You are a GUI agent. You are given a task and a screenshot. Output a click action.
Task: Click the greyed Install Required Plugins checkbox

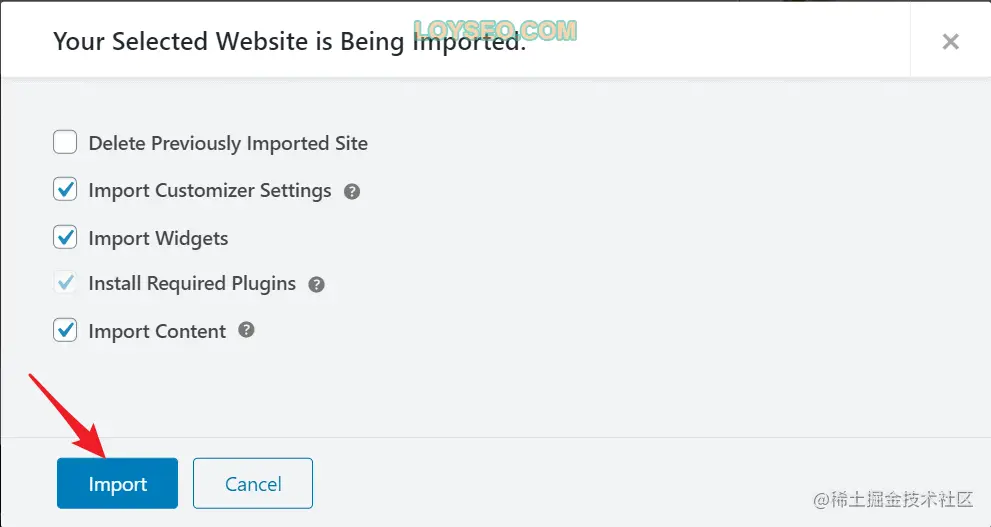coord(65,282)
